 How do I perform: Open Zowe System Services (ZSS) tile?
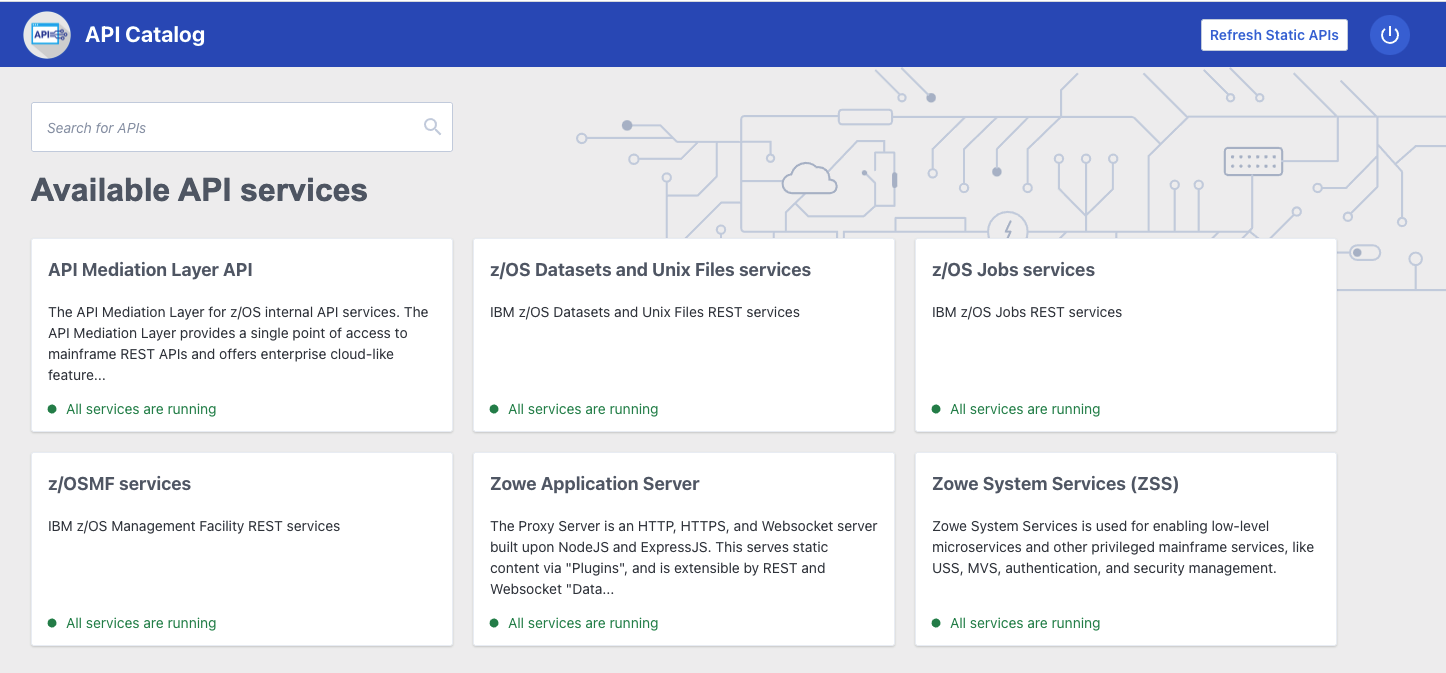coord(1055,484)
